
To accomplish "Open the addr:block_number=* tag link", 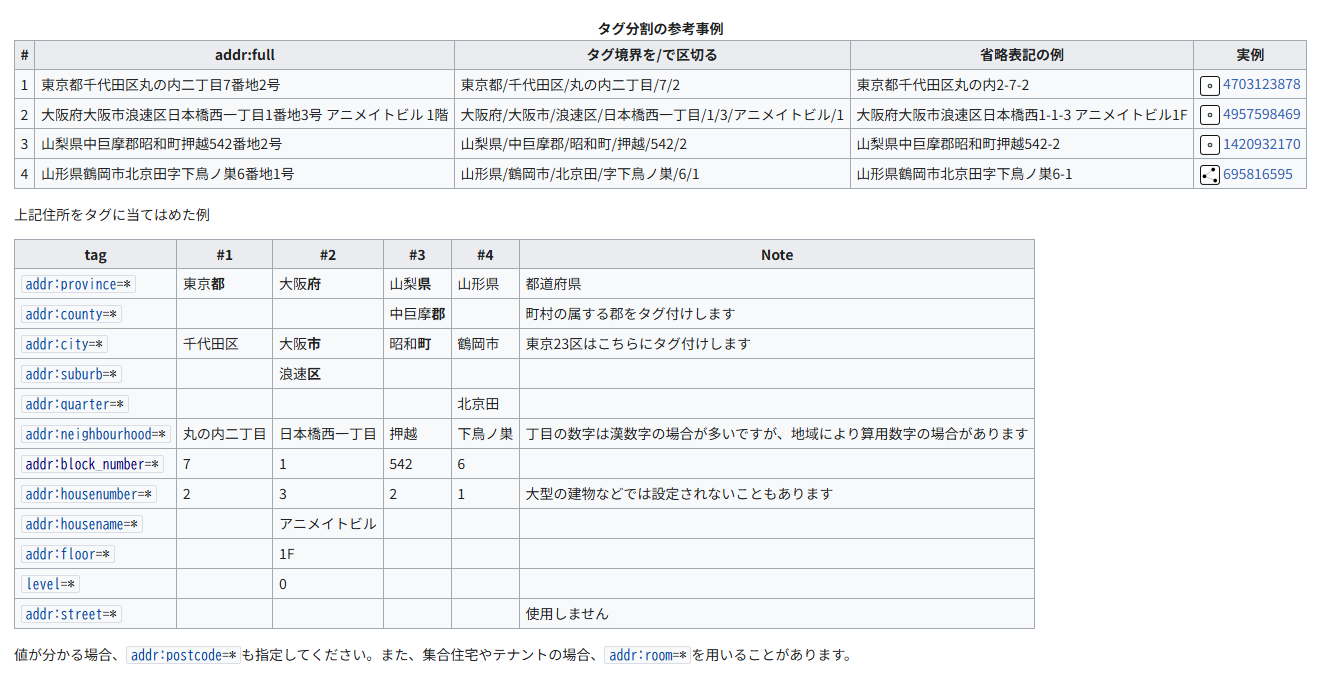I will (92, 464).
